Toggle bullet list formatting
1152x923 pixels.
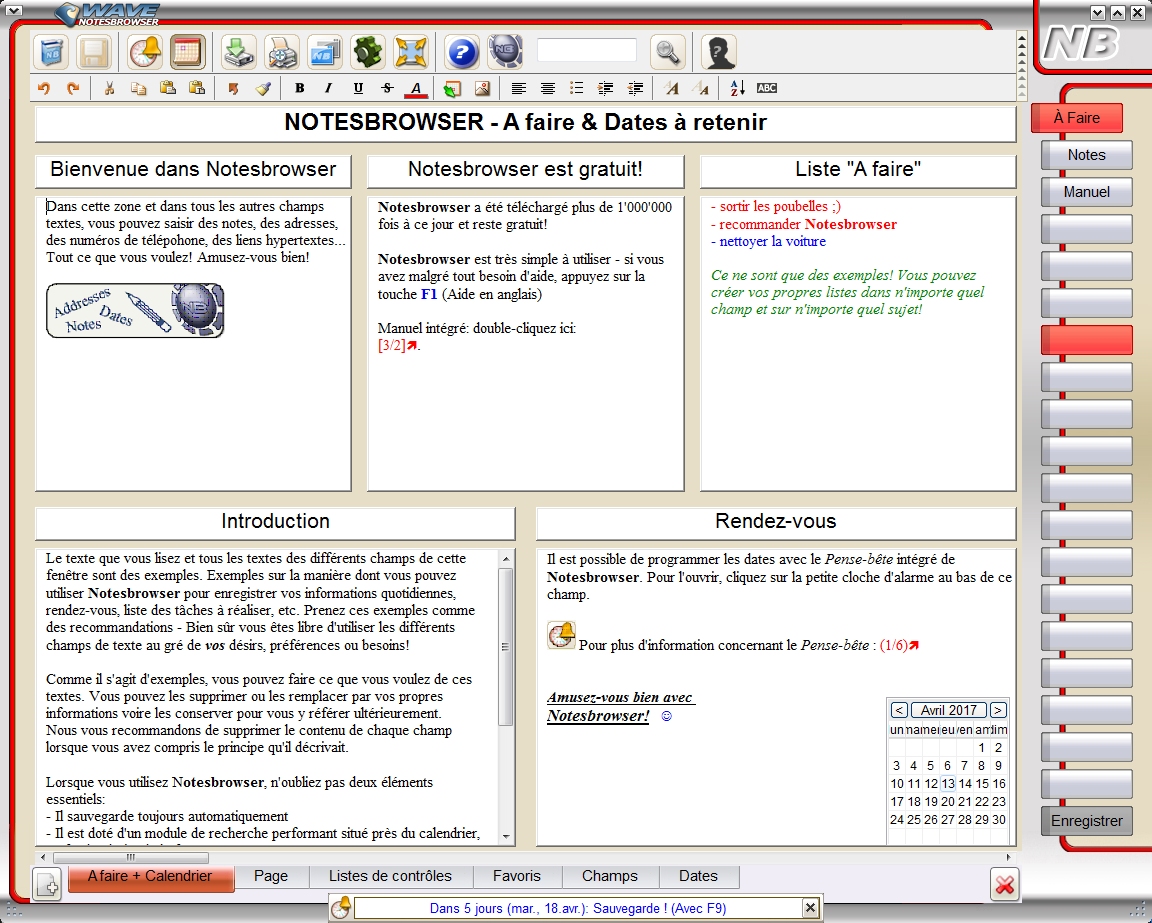[x=577, y=88]
